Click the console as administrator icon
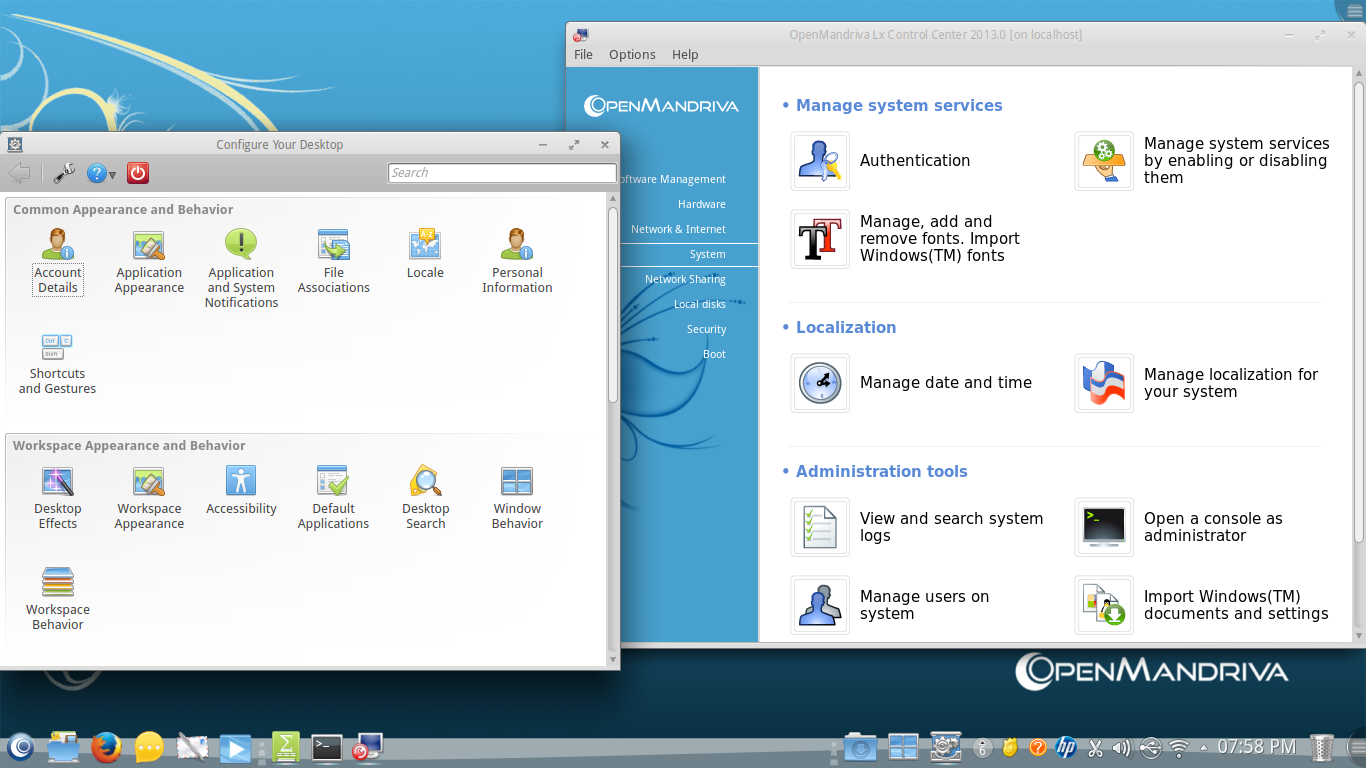 [x=1104, y=527]
